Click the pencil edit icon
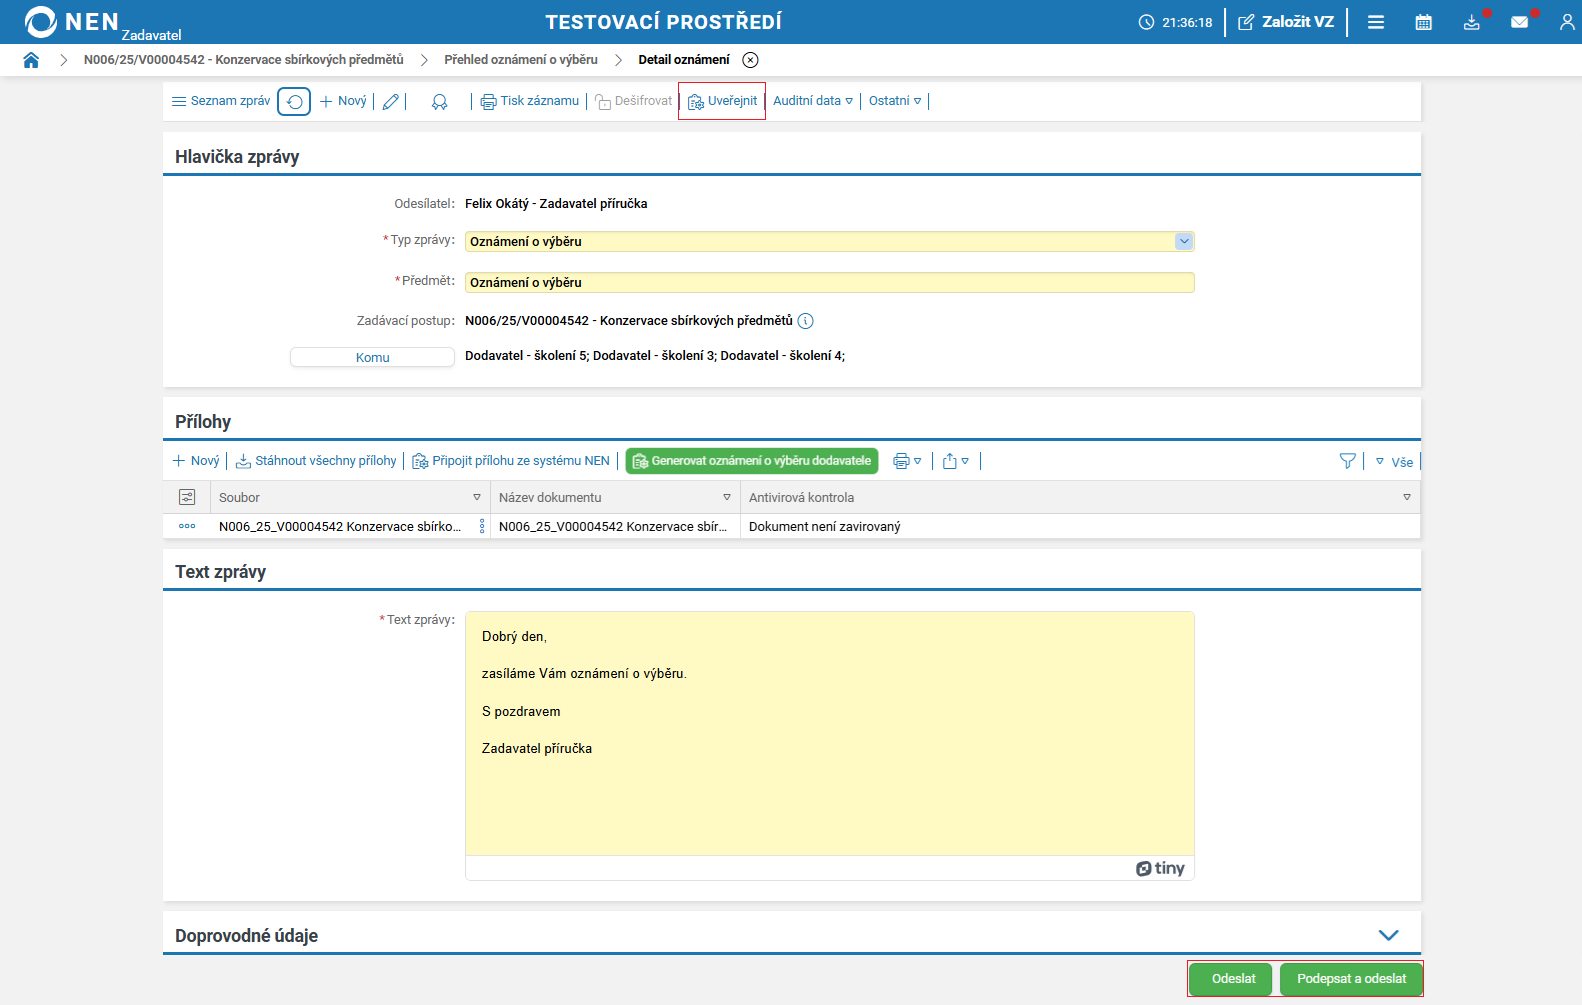The width and height of the screenshot is (1582, 1005). coord(391,101)
